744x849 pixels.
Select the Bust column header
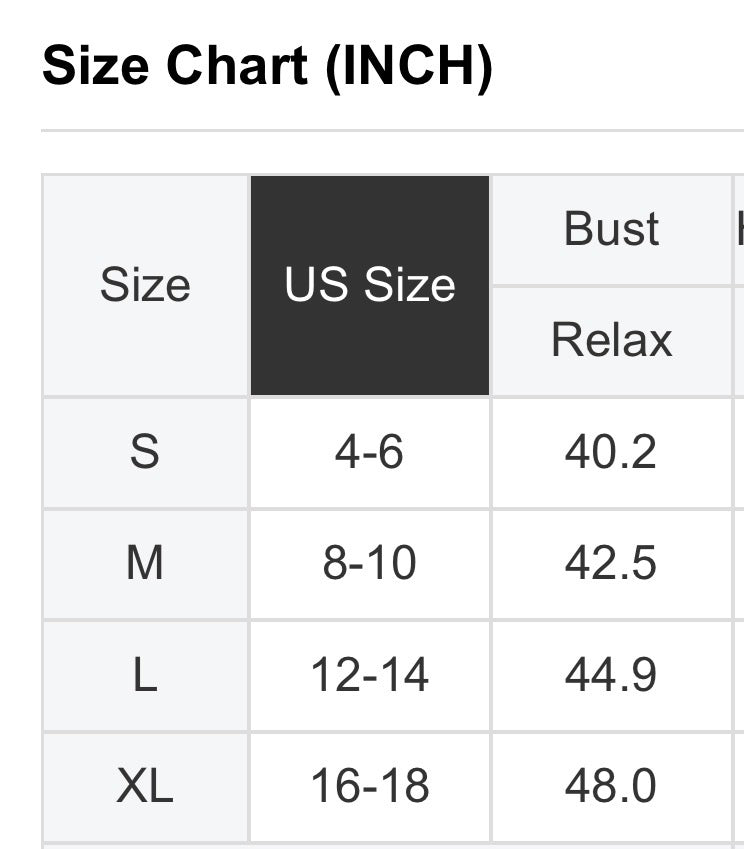click(611, 229)
